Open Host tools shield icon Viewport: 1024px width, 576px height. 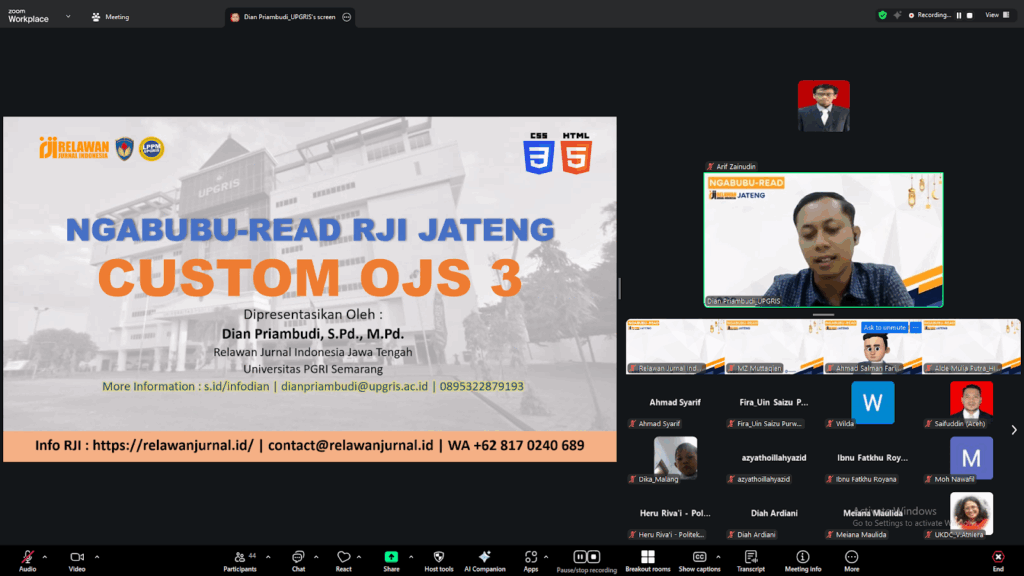[x=438, y=558]
